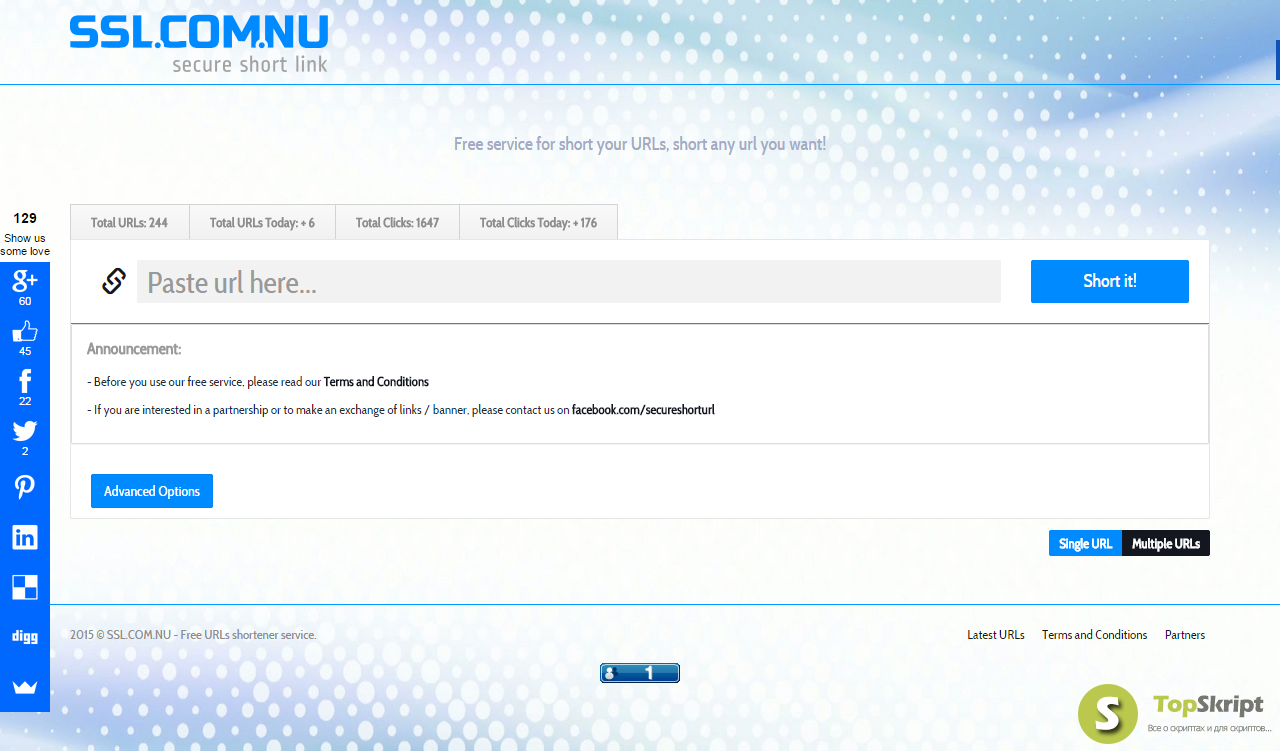Share via the Google Plus icon
Screen dimensions: 1280x751
25,282
